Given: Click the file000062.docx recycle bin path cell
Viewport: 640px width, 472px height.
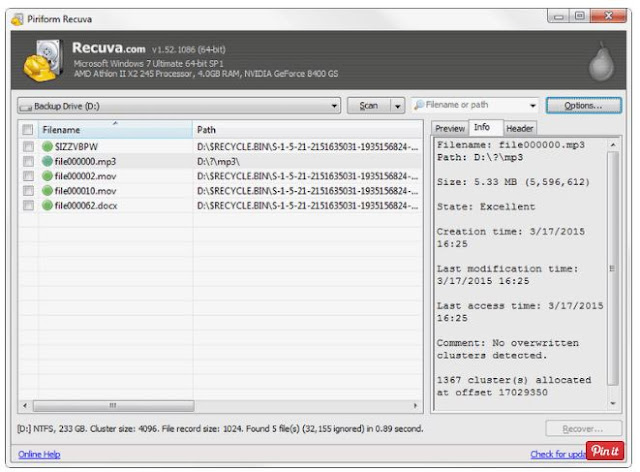Looking at the screenshot, I should coord(307,206).
